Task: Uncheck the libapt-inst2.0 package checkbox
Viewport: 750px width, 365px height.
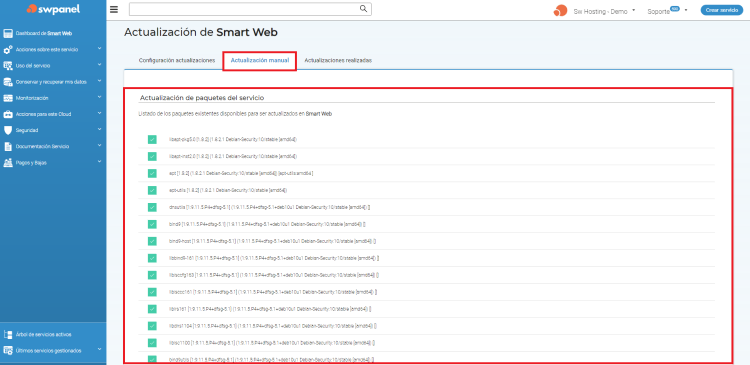Action: coord(152,156)
